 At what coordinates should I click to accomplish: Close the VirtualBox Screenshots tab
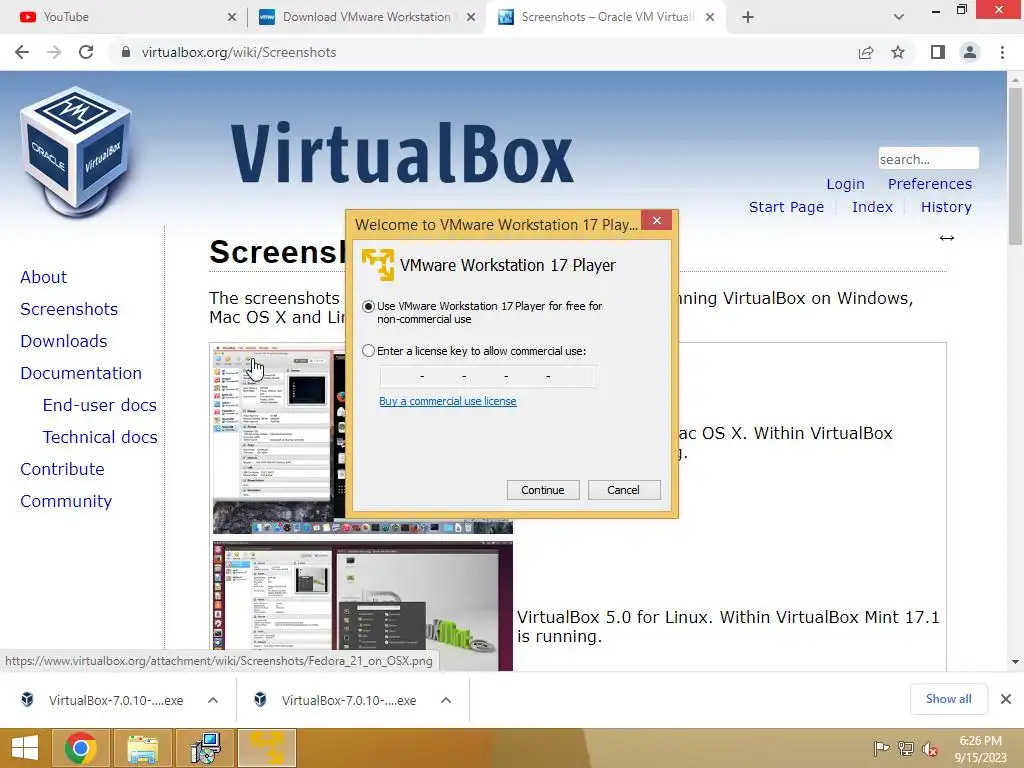pos(710,18)
